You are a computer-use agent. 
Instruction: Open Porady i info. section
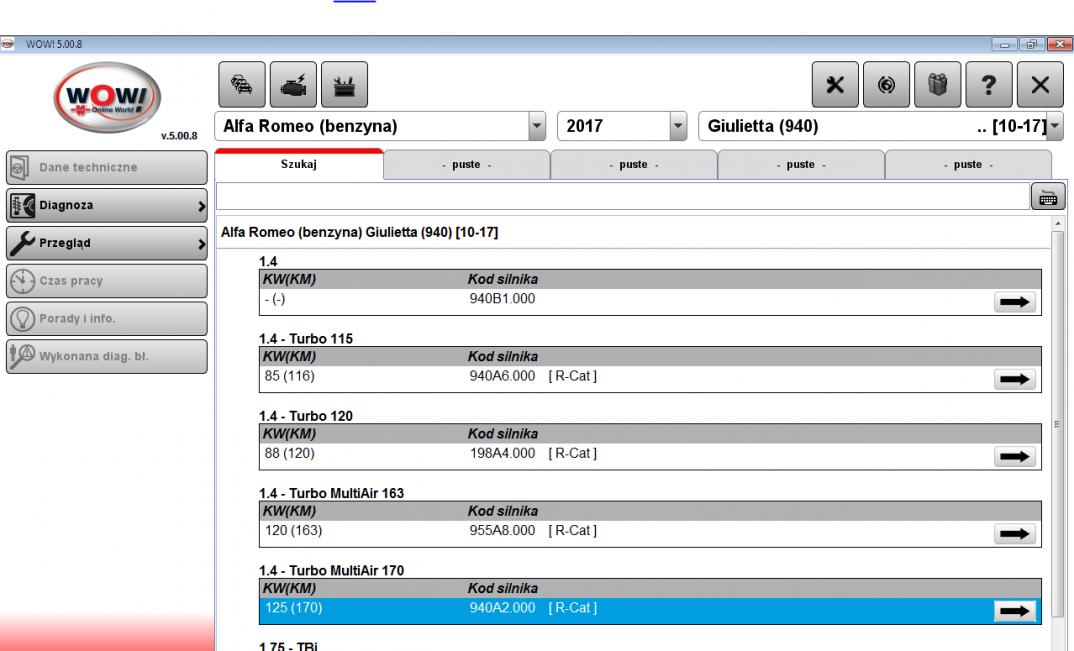click(x=107, y=318)
